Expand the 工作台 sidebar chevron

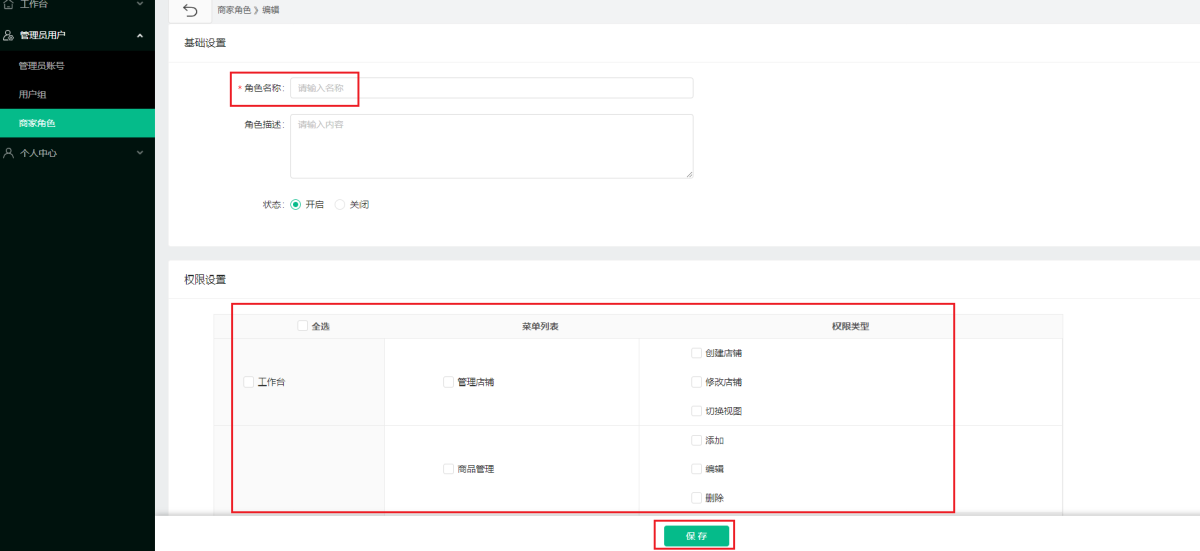pyautogui.click(x=140, y=5)
